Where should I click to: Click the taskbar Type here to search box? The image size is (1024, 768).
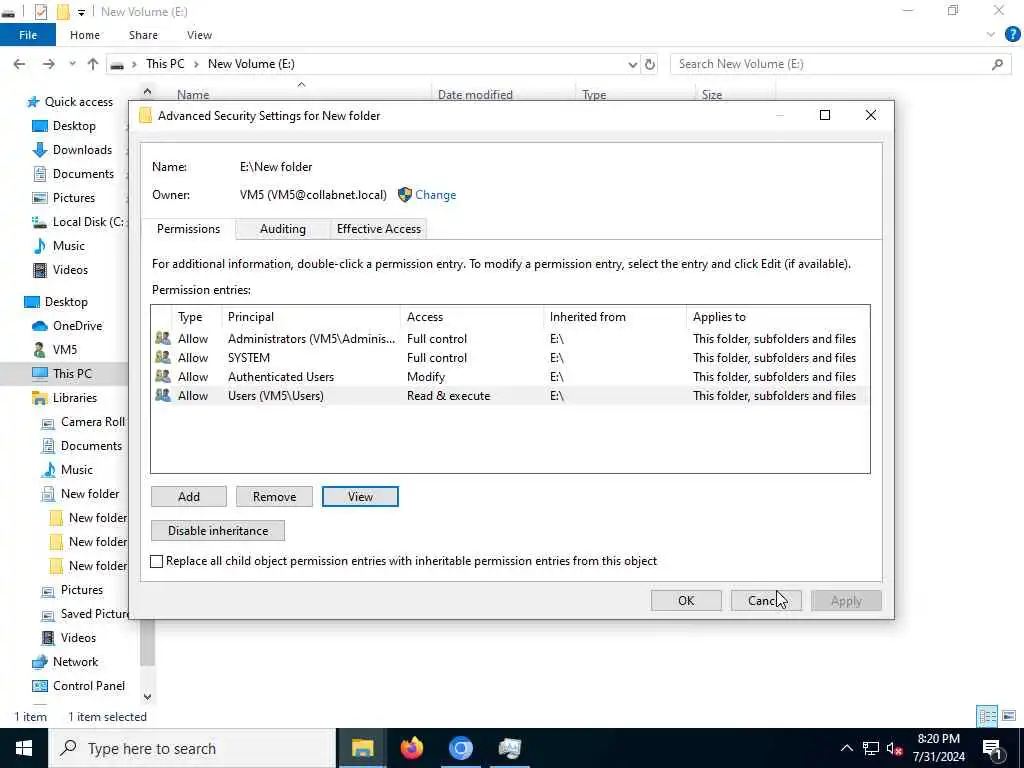pos(193,748)
